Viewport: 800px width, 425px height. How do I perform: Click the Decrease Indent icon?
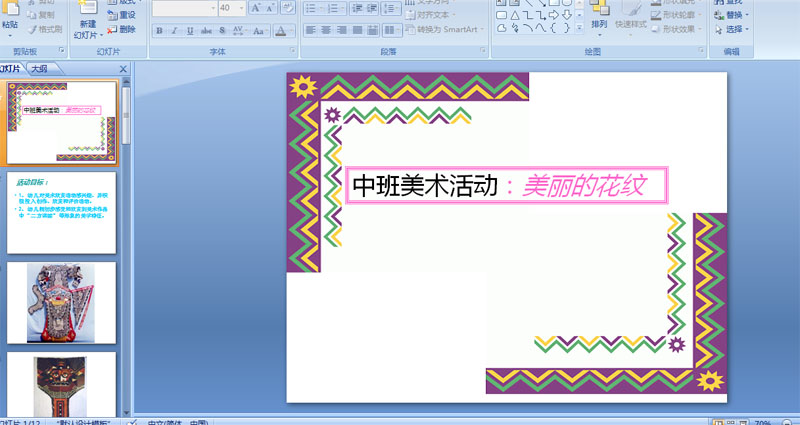pos(357,8)
